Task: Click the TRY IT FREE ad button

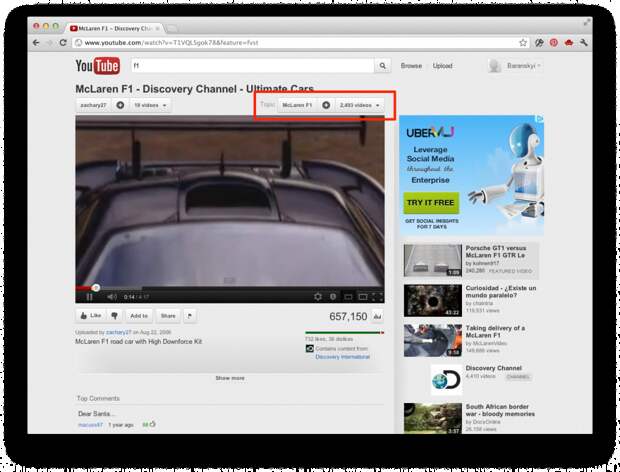Action: [431, 203]
